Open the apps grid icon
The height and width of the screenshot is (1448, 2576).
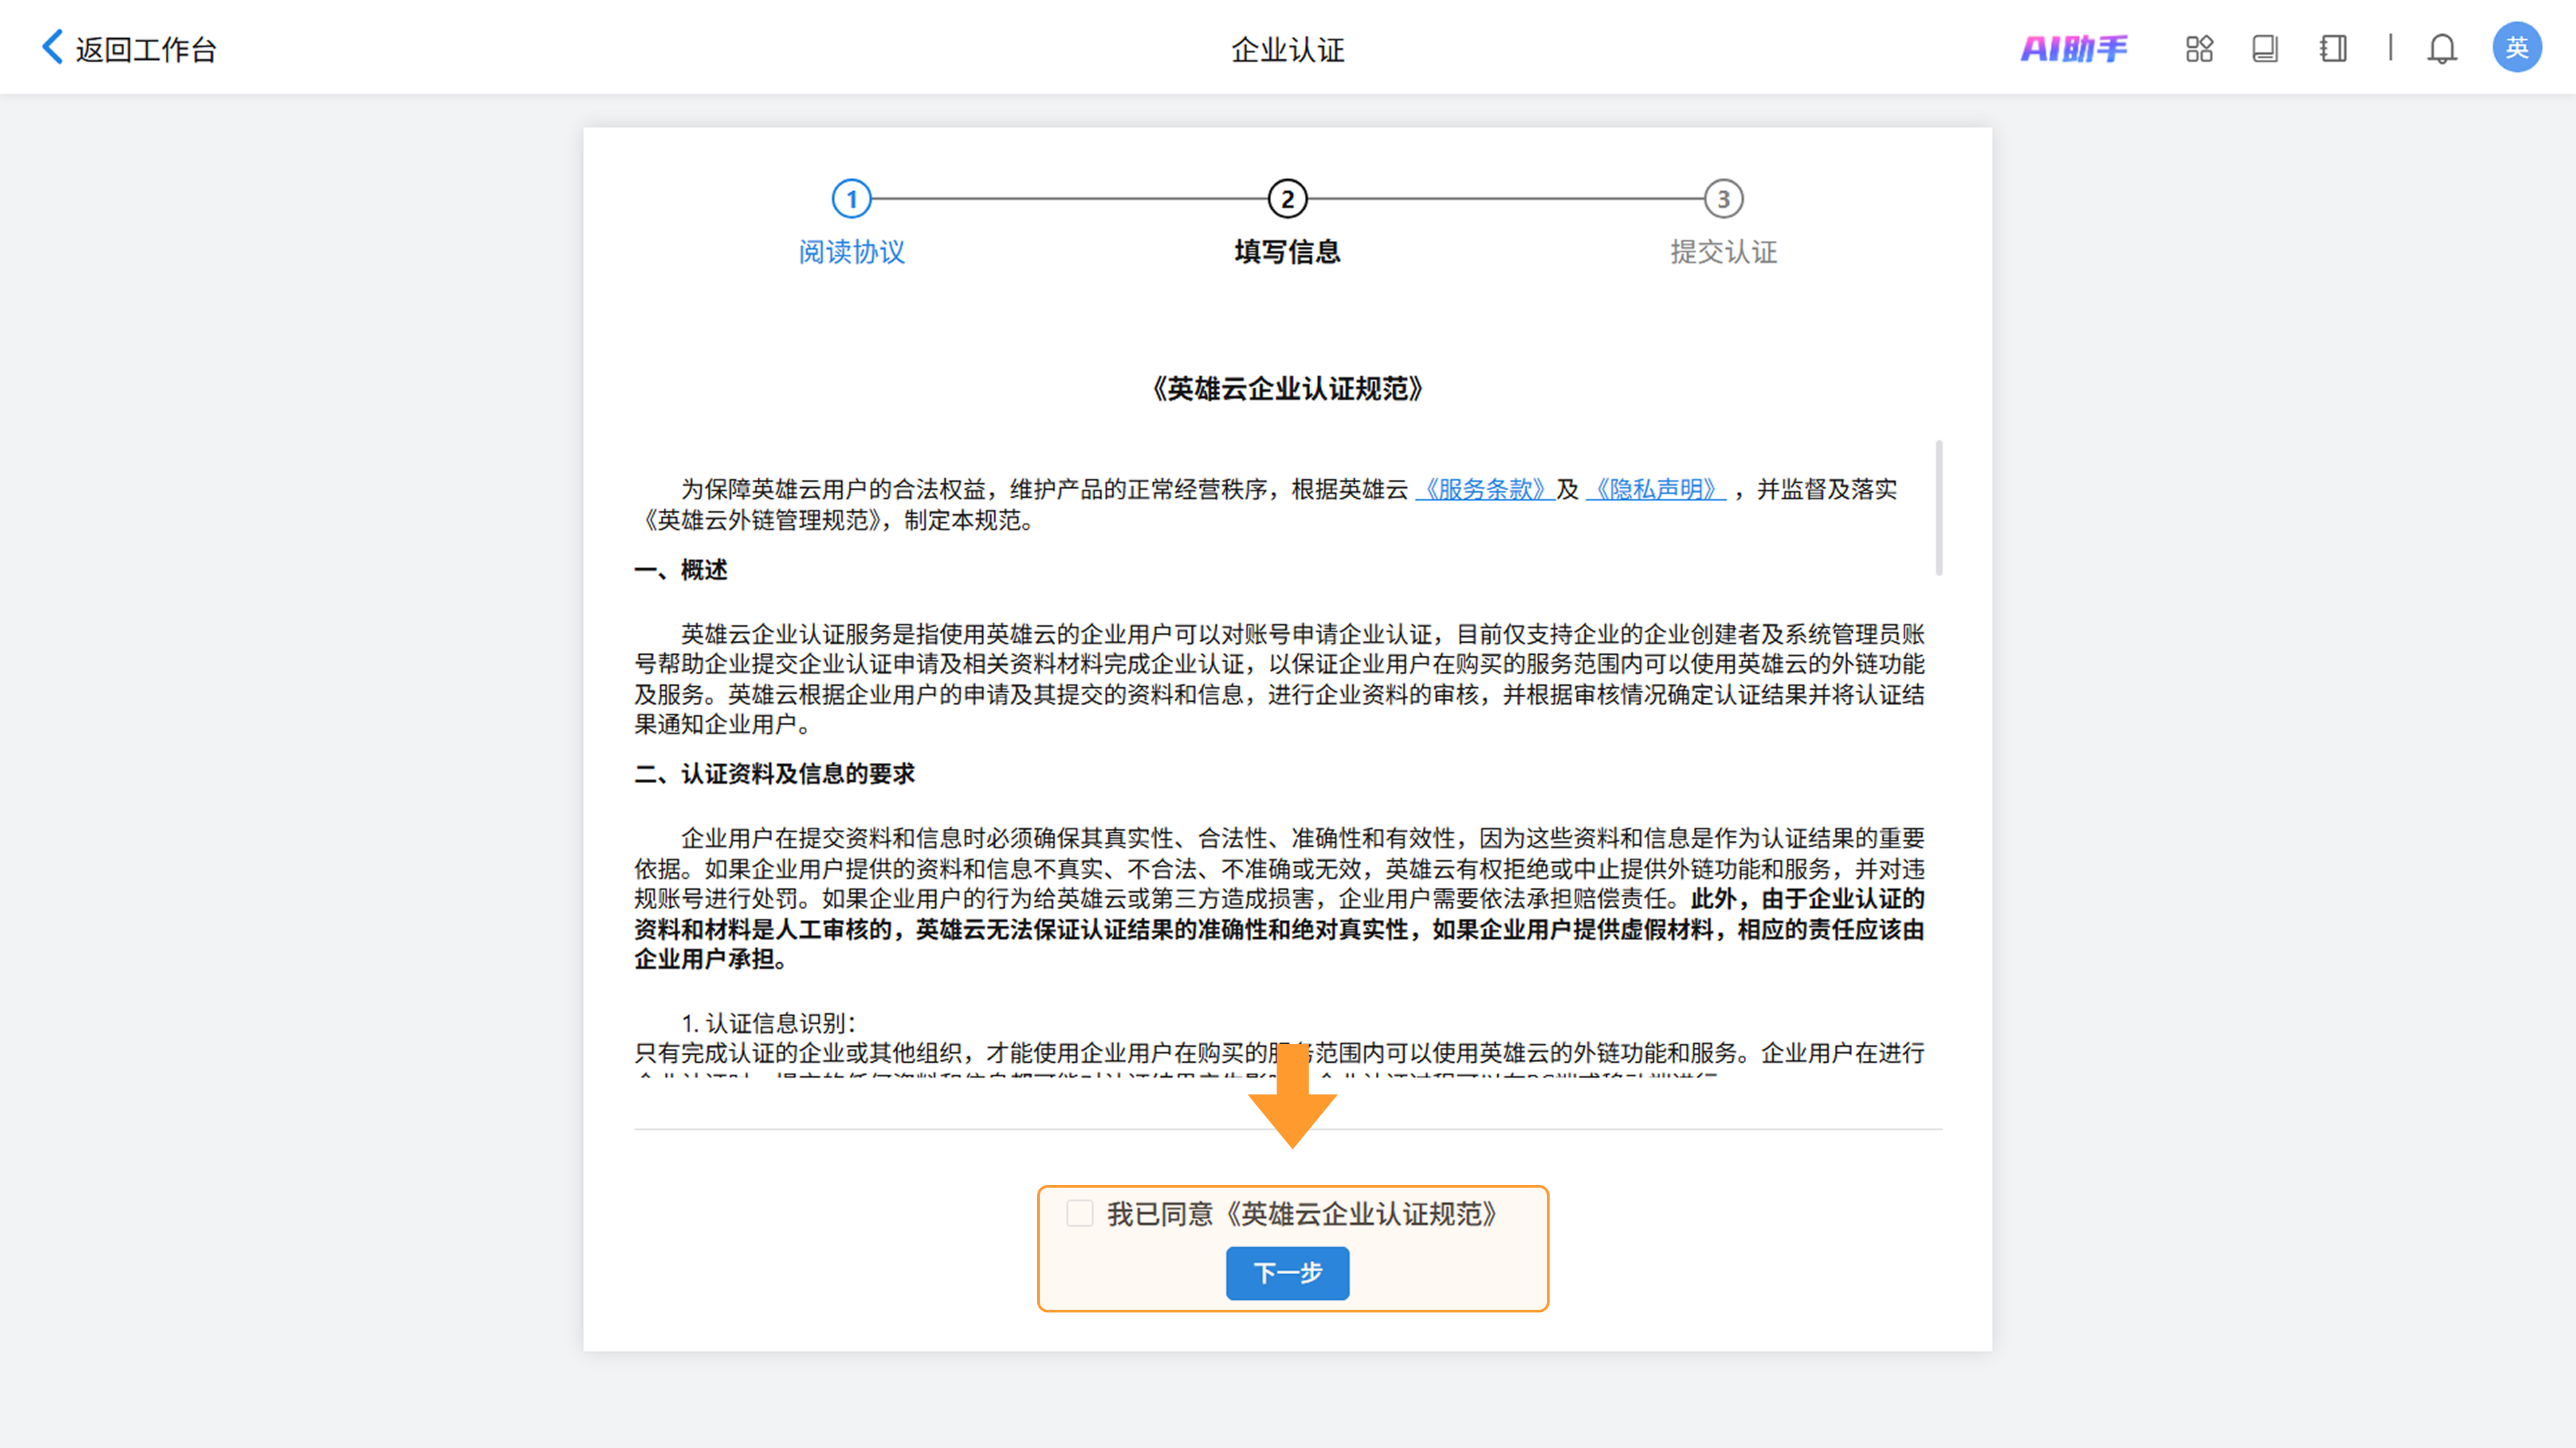(2199, 48)
